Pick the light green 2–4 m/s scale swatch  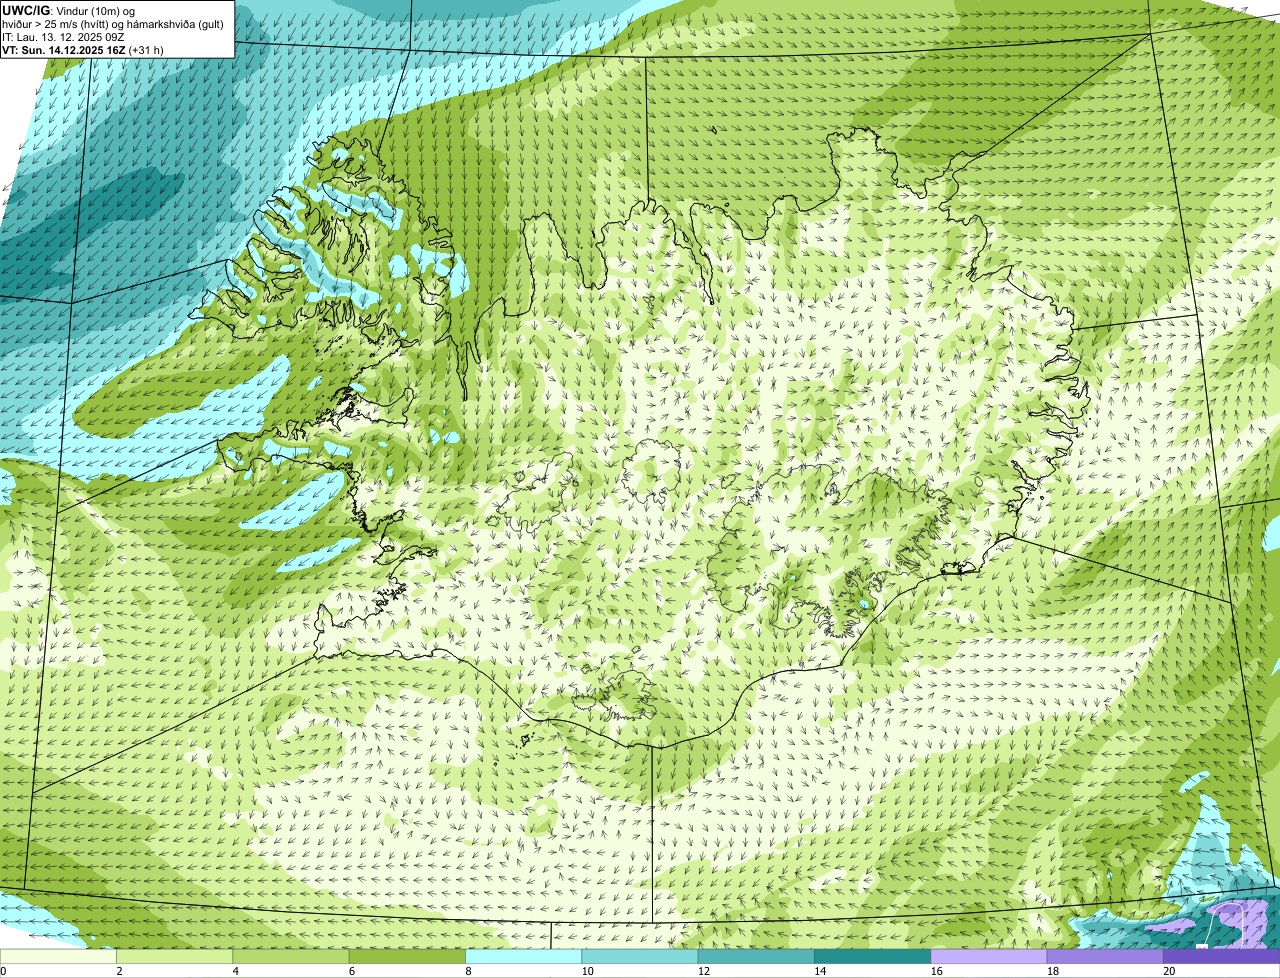(174, 956)
